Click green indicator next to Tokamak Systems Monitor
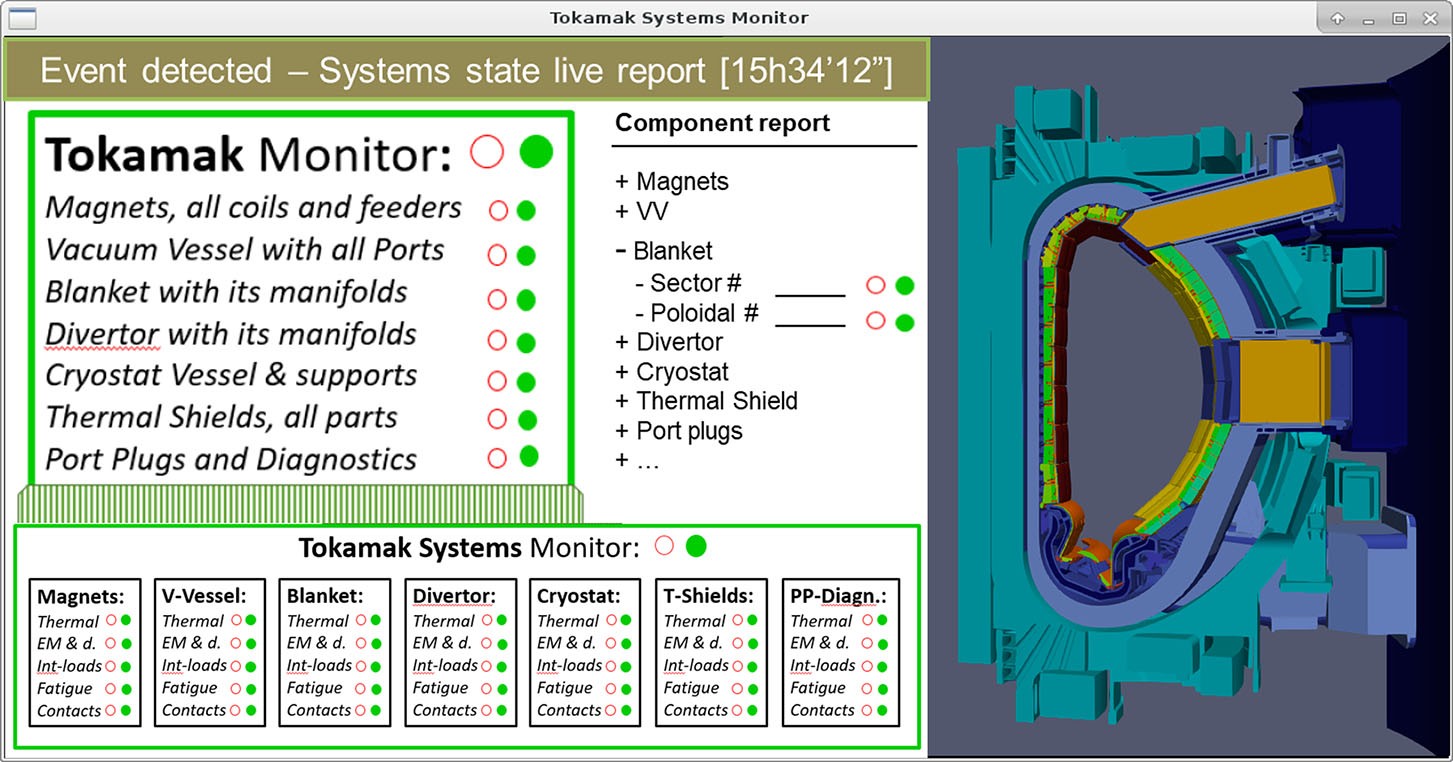1453x762 pixels. 696,546
